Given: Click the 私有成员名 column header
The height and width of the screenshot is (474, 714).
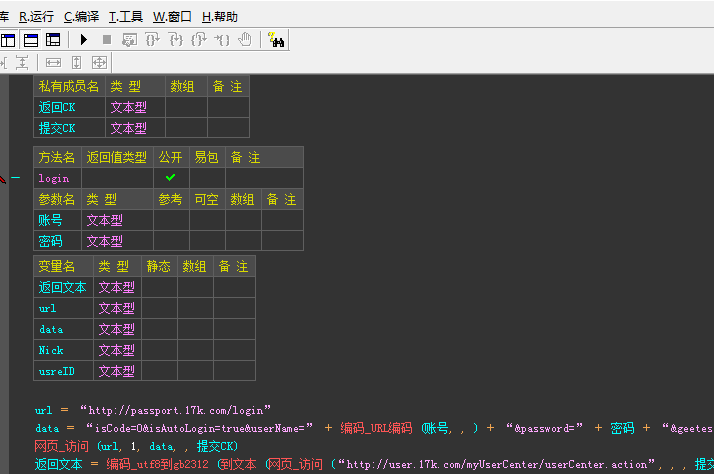Looking at the screenshot, I should [x=69, y=86].
